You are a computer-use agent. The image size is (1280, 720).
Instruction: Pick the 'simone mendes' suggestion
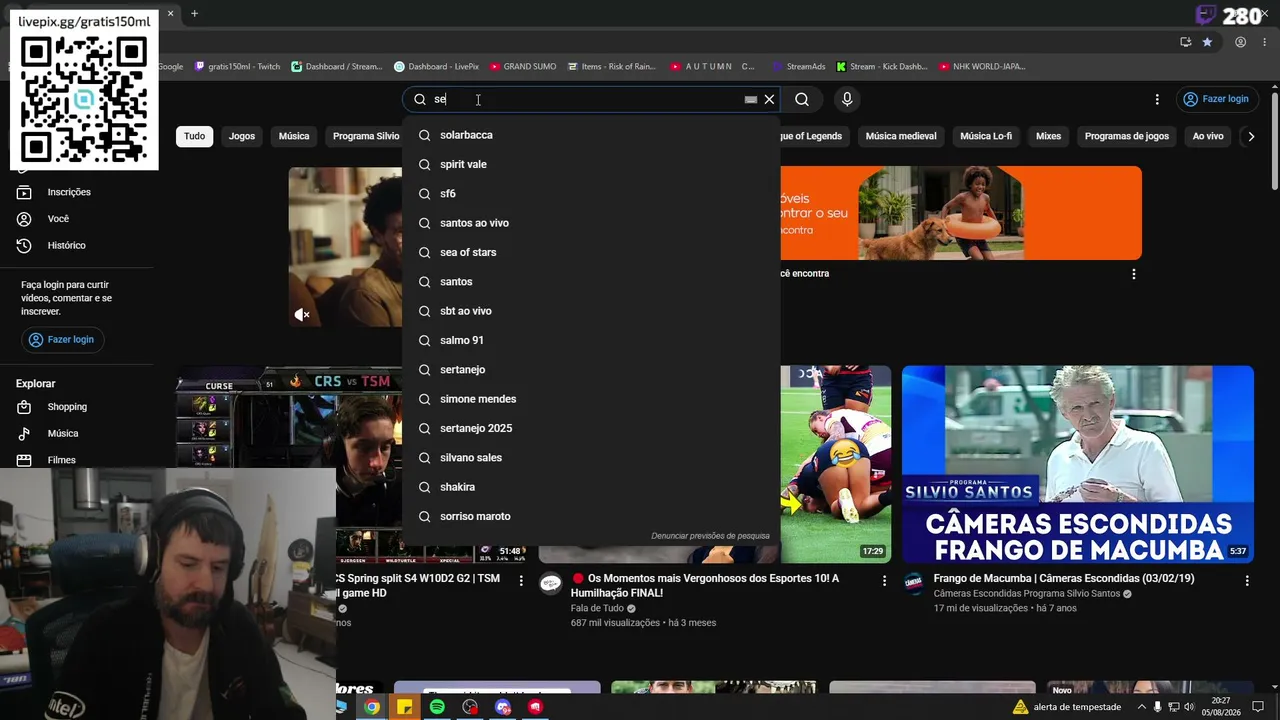point(591,399)
